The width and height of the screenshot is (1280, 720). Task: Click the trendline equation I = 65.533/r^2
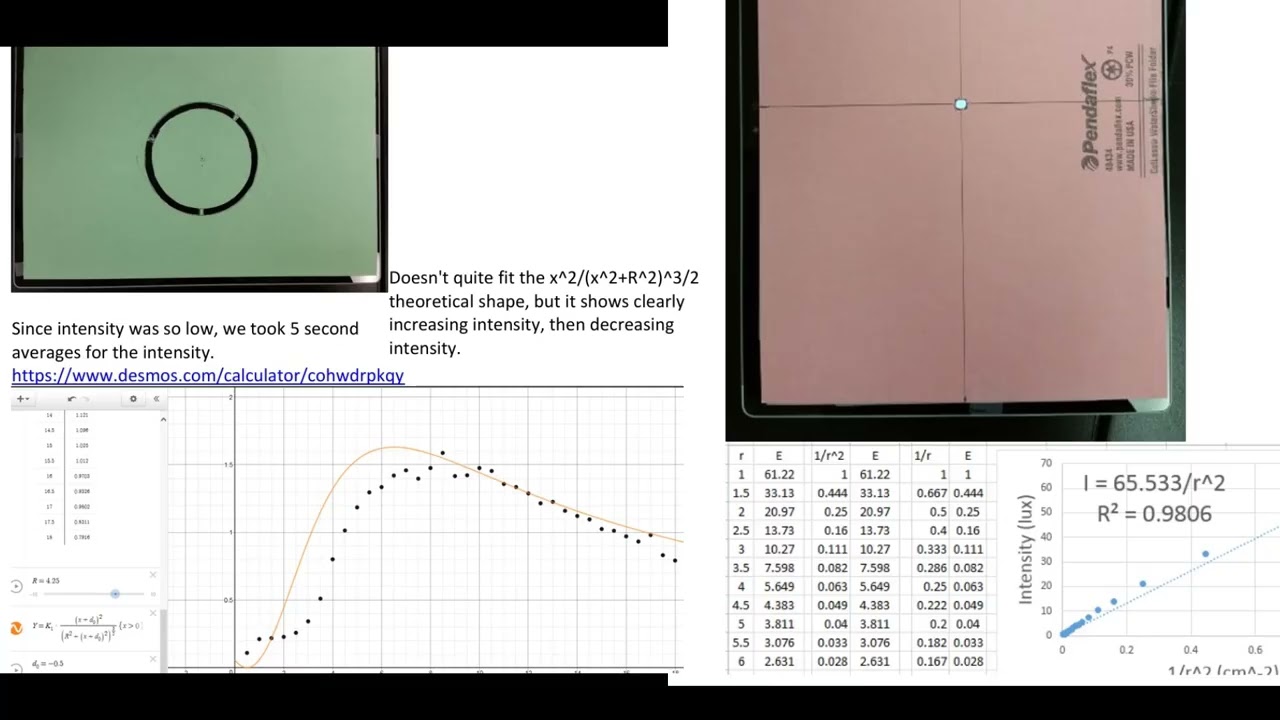(x=1154, y=484)
